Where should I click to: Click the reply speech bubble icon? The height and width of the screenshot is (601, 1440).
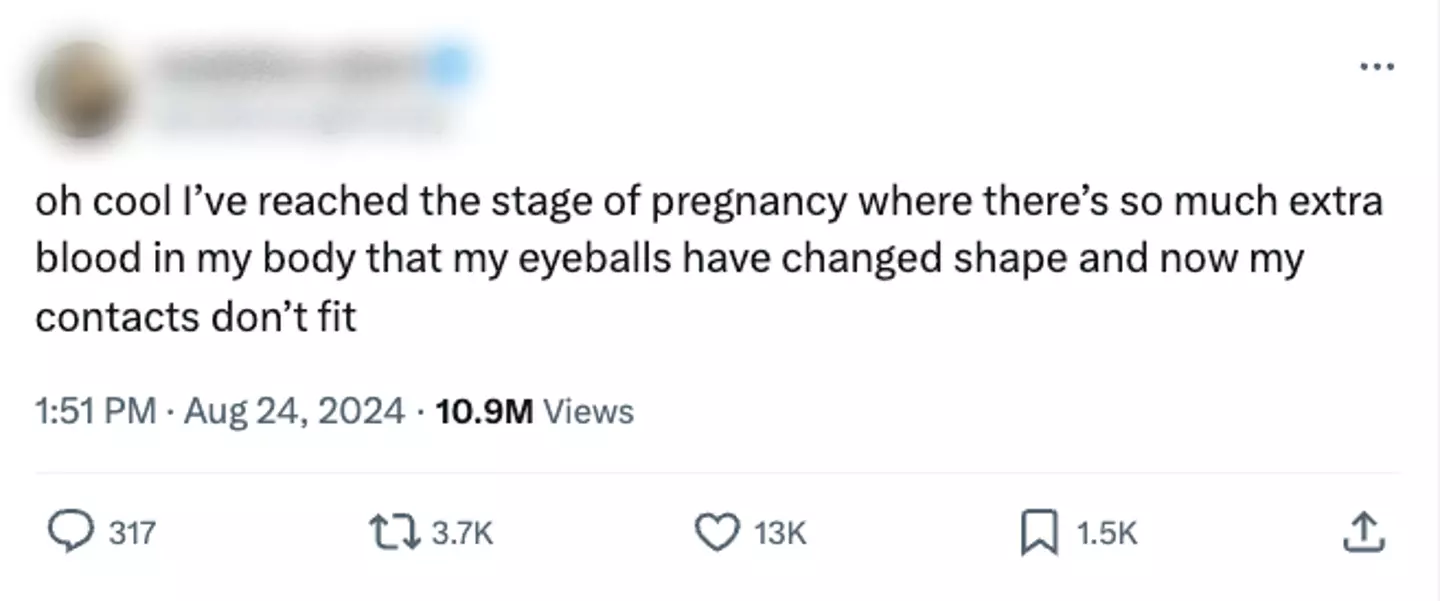(x=70, y=533)
